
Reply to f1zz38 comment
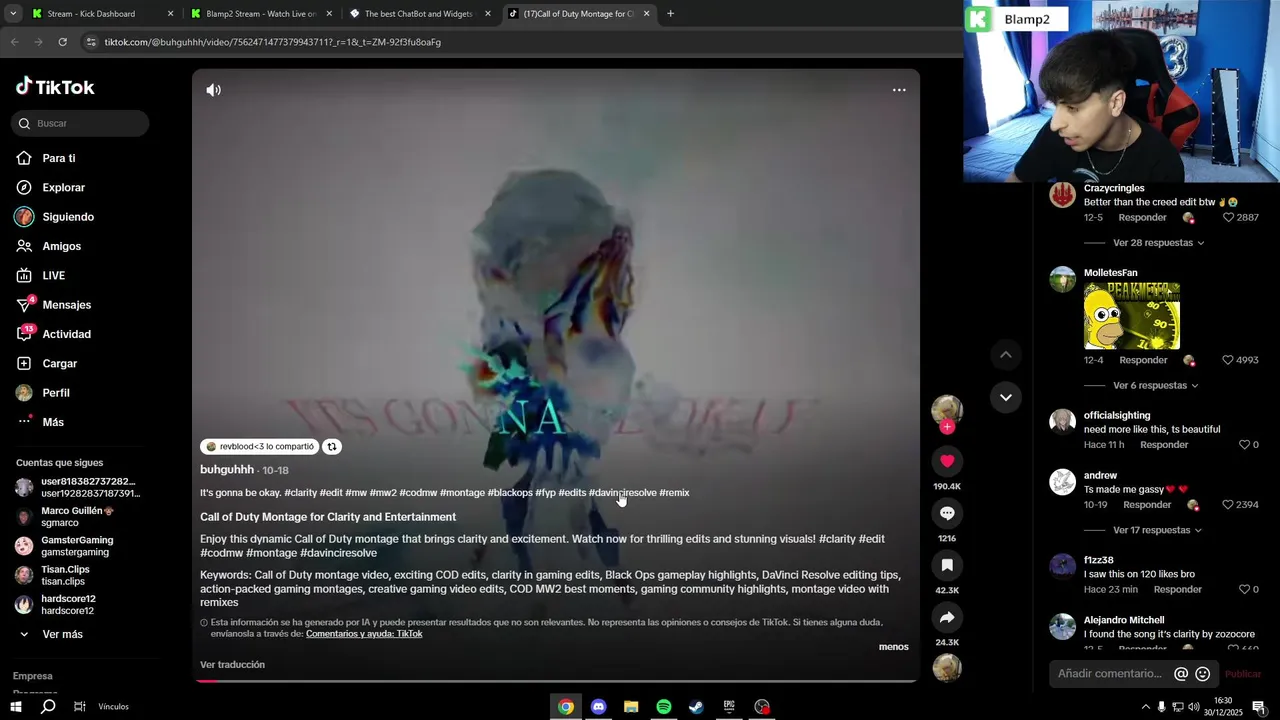pyautogui.click(x=1178, y=590)
